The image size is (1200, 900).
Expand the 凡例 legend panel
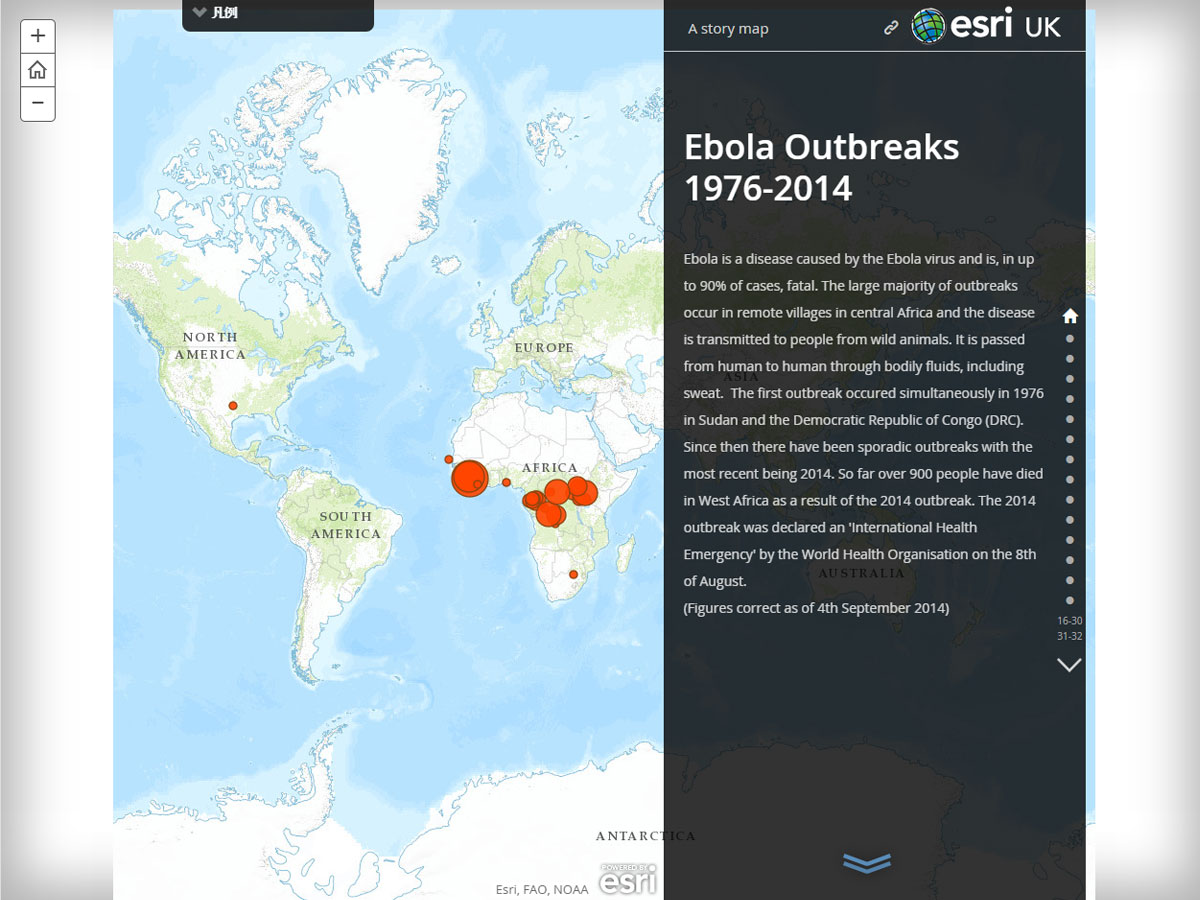[x=217, y=13]
